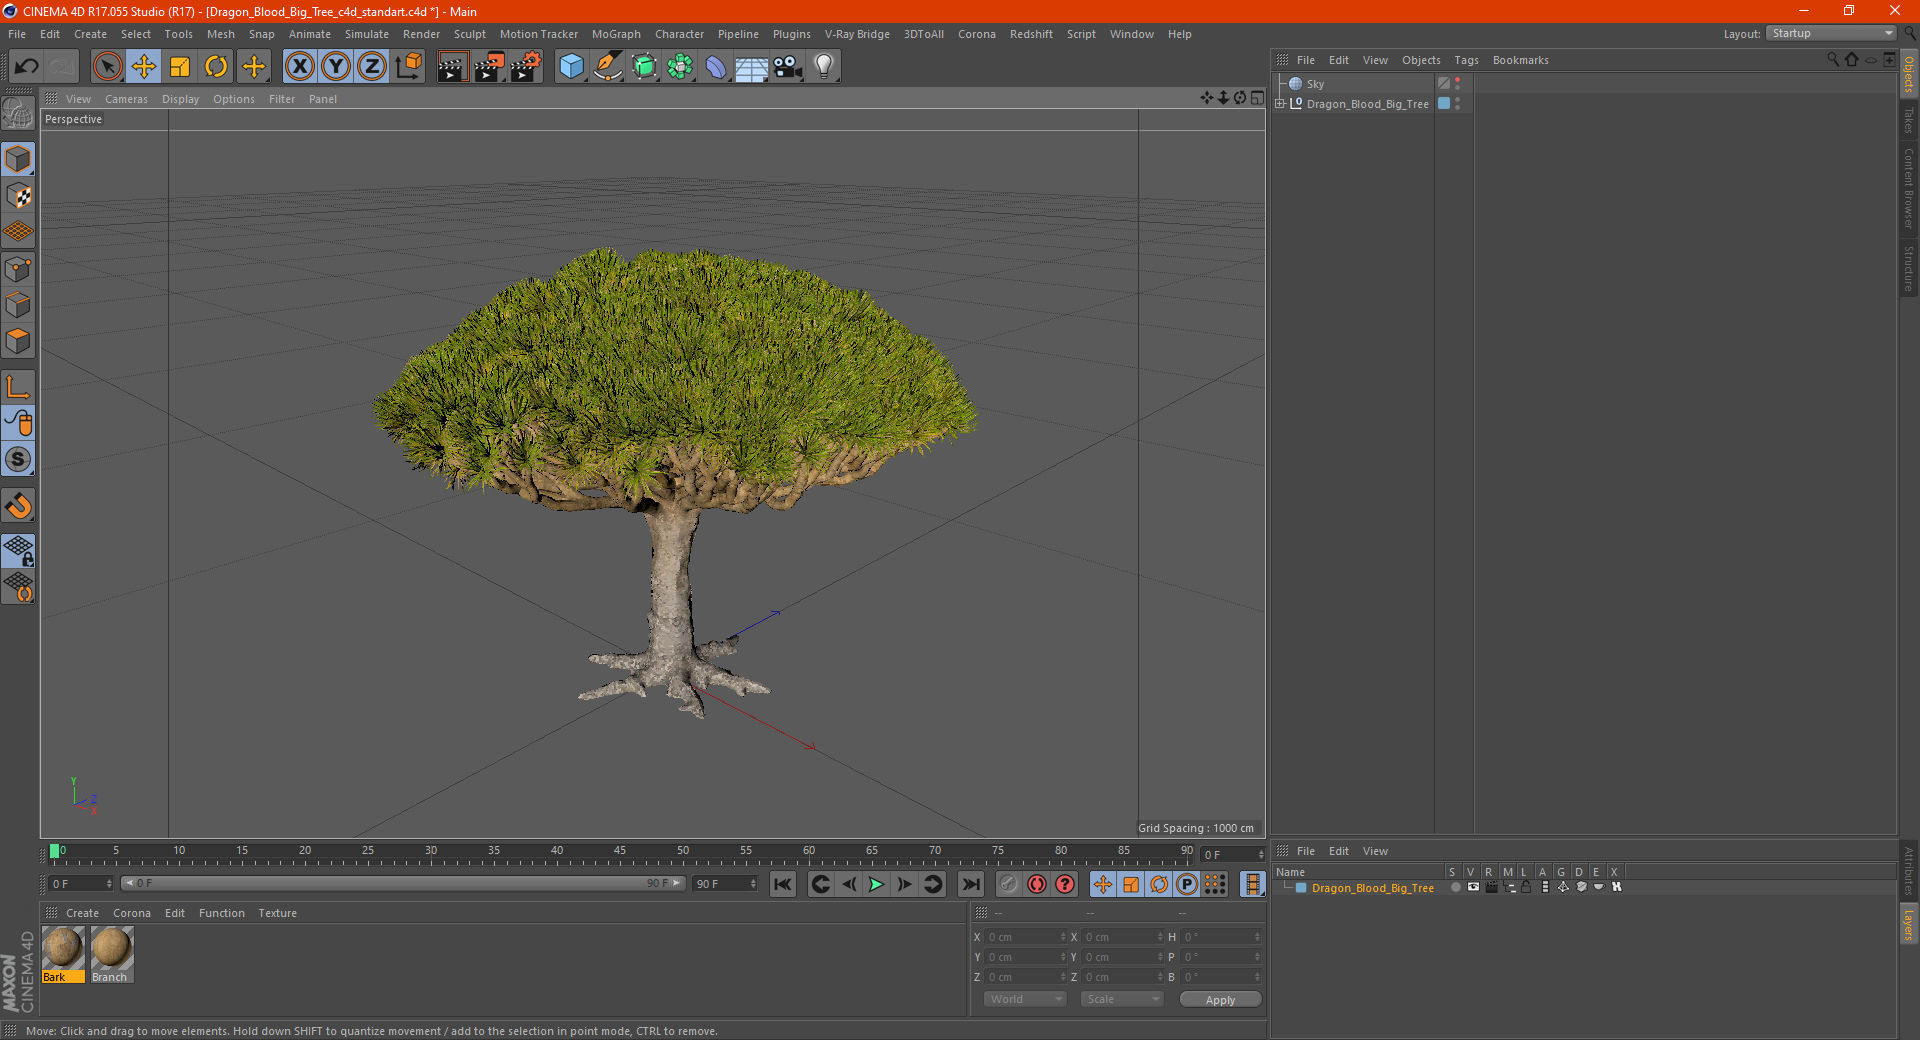Expand the Dragon_Blood_Big_Tree object hierarchy
The image size is (1920, 1040).
tap(1279, 104)
